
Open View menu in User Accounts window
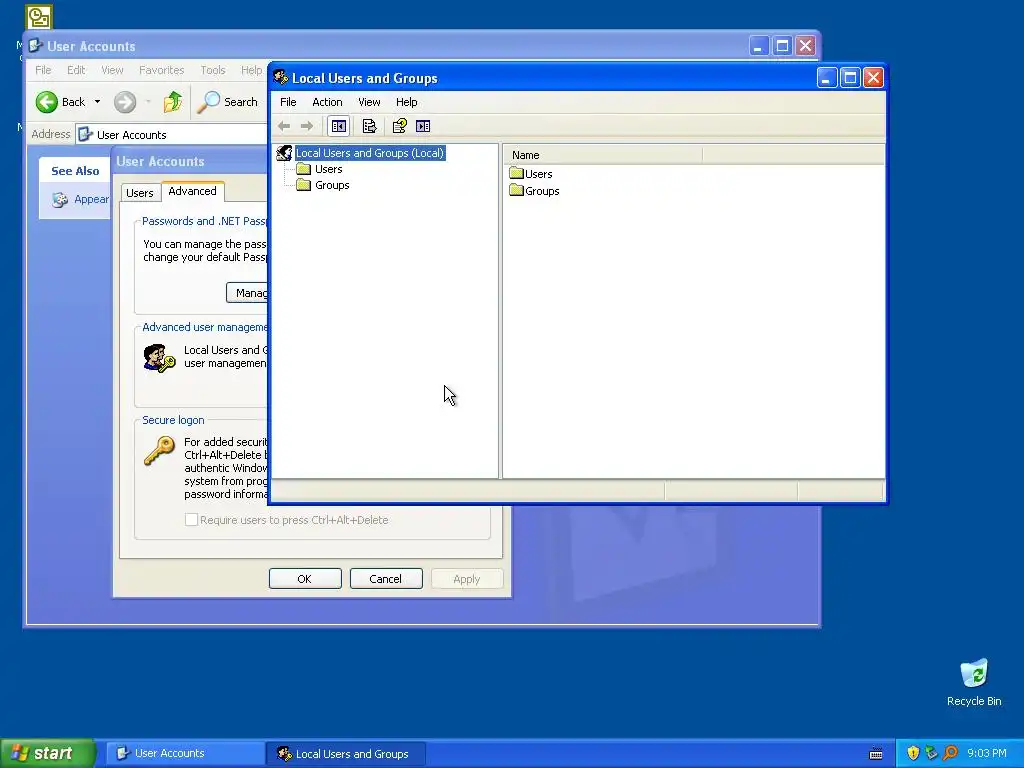112,70
